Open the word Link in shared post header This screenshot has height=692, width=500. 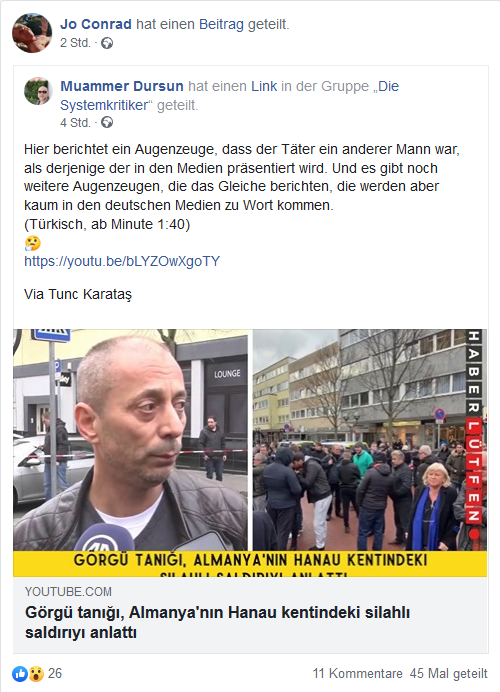264,86
